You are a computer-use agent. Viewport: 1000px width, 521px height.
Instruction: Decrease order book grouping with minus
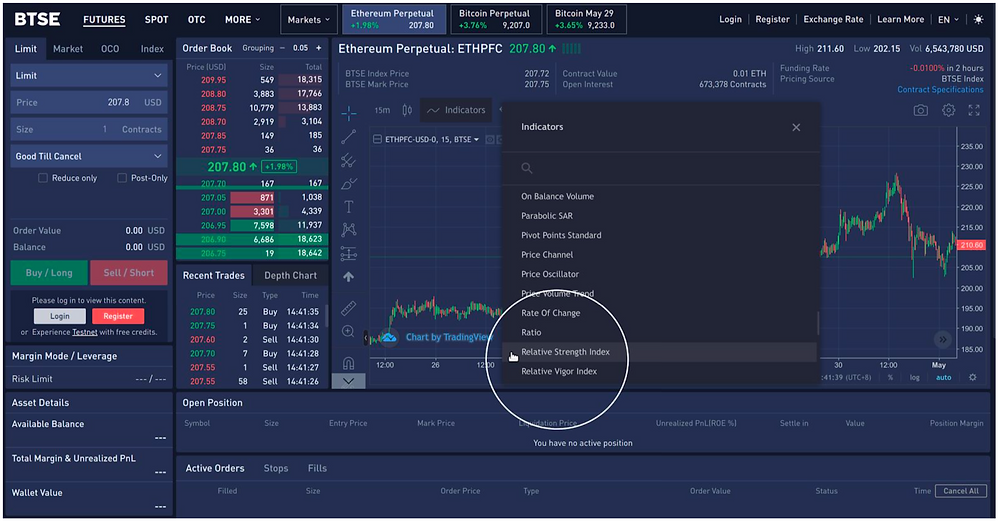coord(283,48)
